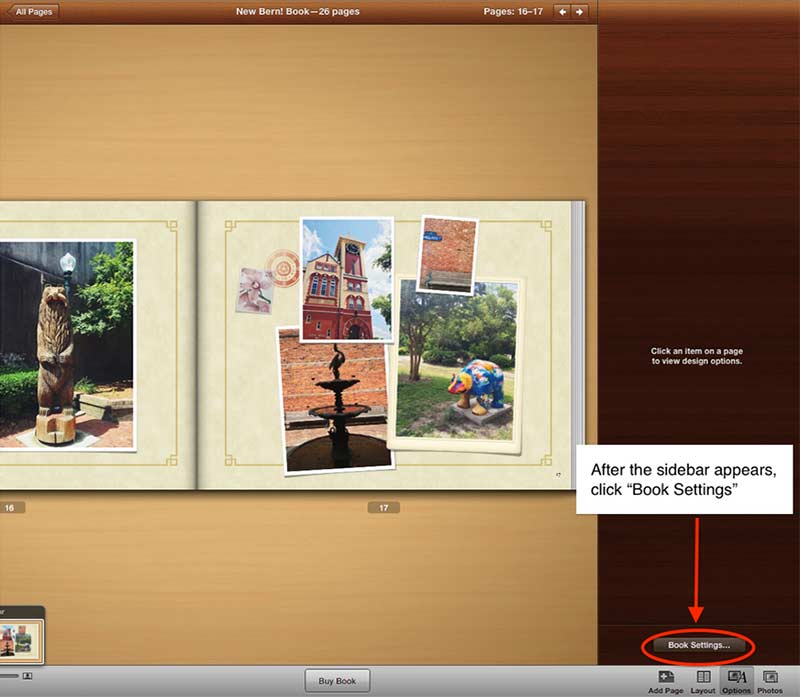
Task: Adjust the zoom slider at bottom left
Action: pos(8,677)
